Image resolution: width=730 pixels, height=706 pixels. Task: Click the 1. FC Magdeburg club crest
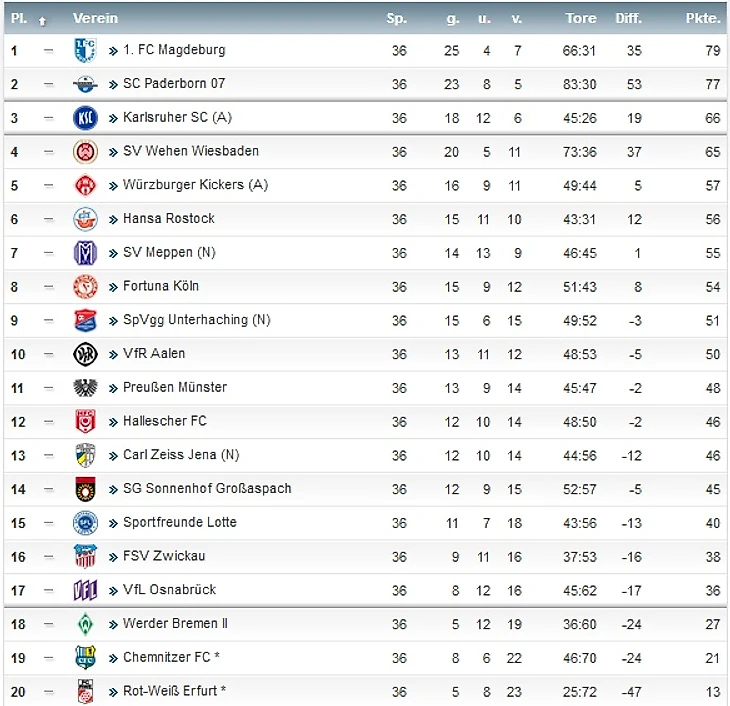click(x=85, y=50)
